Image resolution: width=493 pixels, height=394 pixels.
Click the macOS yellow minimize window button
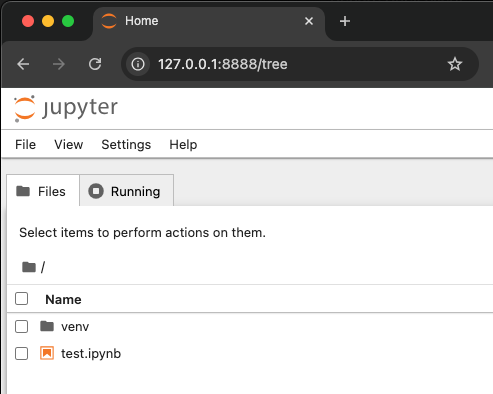point(48,21)
